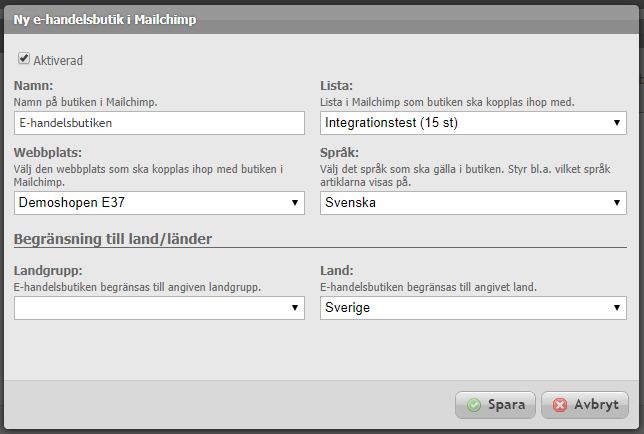Click the arrow of the Språk combo box
The image size is (644, 434).
click(616, 203)
